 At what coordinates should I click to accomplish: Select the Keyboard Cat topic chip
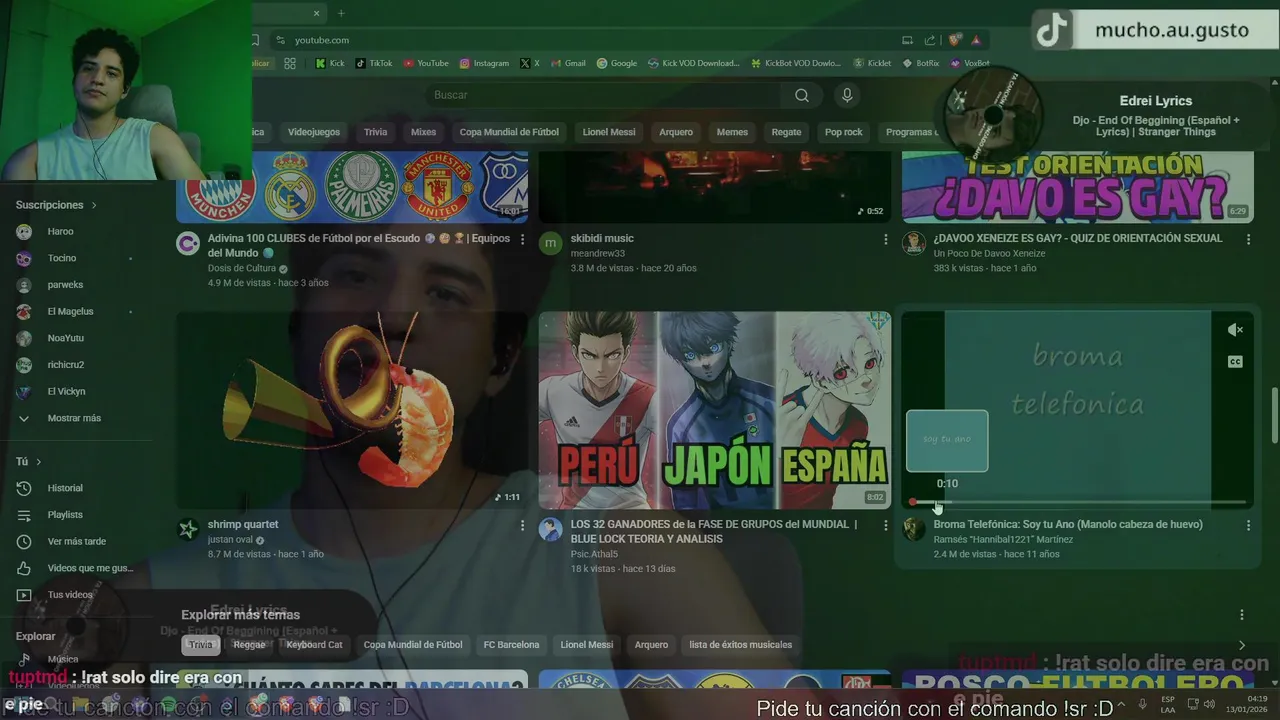coord(314,645)
